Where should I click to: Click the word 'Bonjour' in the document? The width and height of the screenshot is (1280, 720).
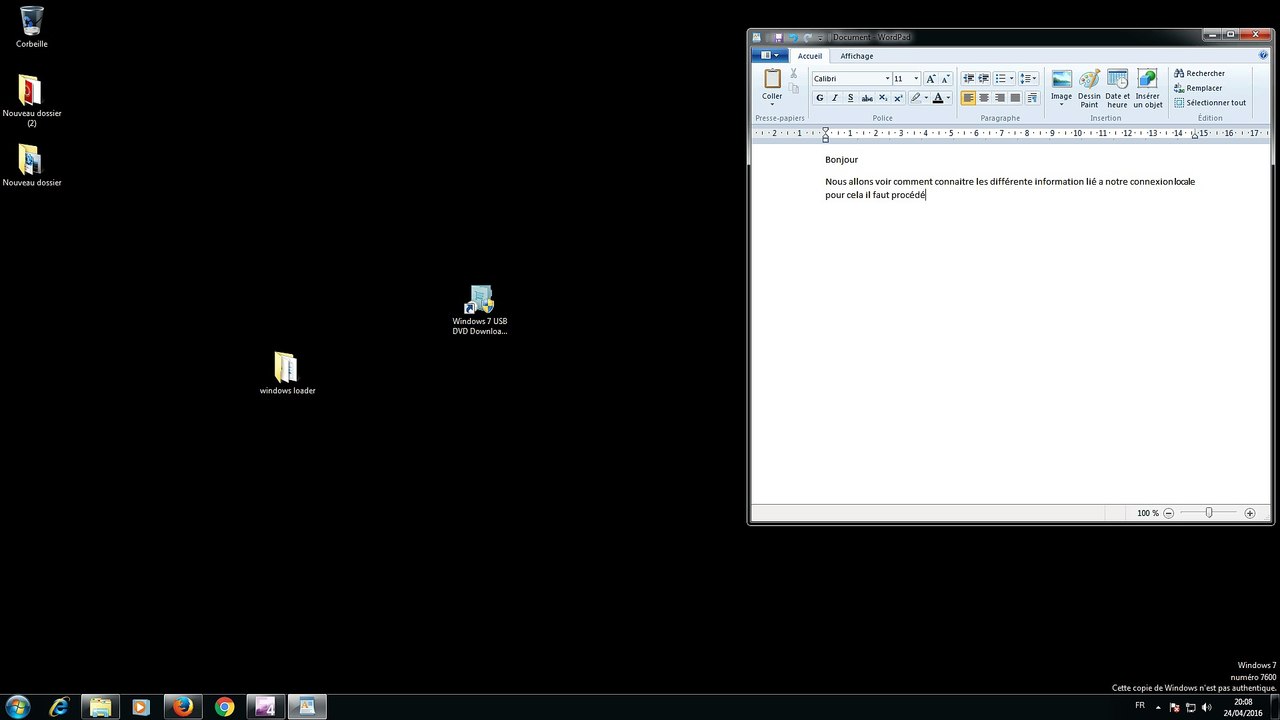841,160
